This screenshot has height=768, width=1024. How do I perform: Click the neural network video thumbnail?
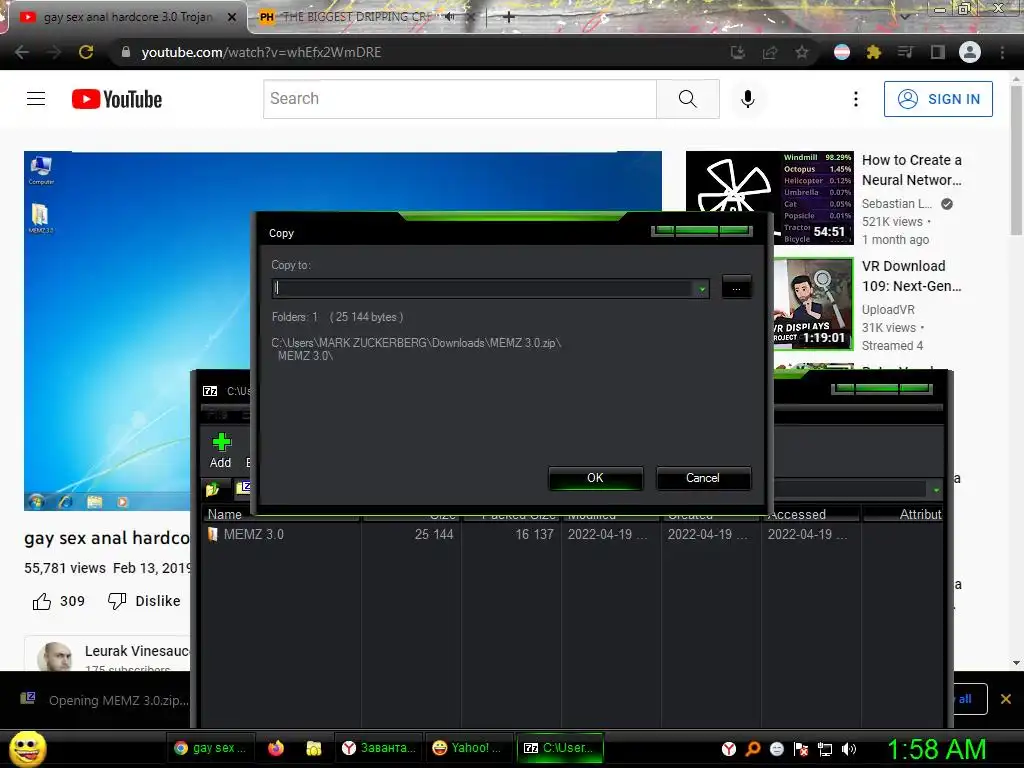click(769, 198)
